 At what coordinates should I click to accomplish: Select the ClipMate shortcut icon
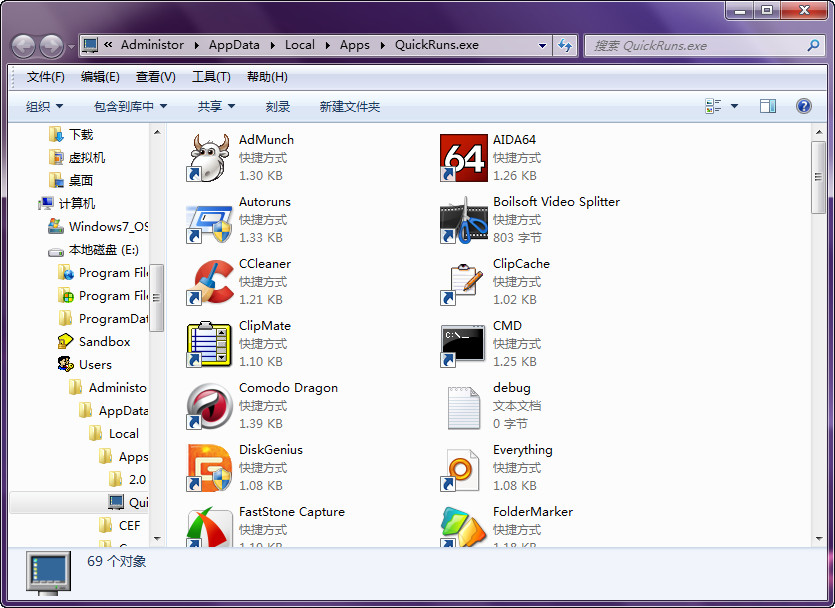click(209, 344)
